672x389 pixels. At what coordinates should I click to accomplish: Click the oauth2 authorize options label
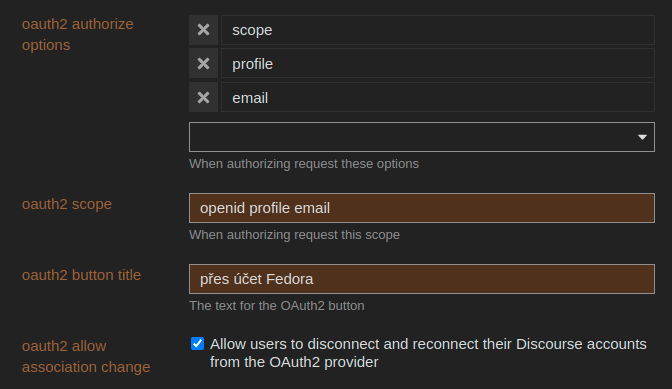click(78, 35)
